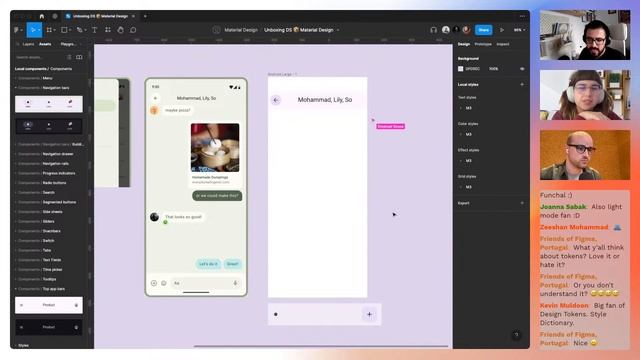Open the help question mark button
Screen dimensions: 640x360
coord(516,335)
